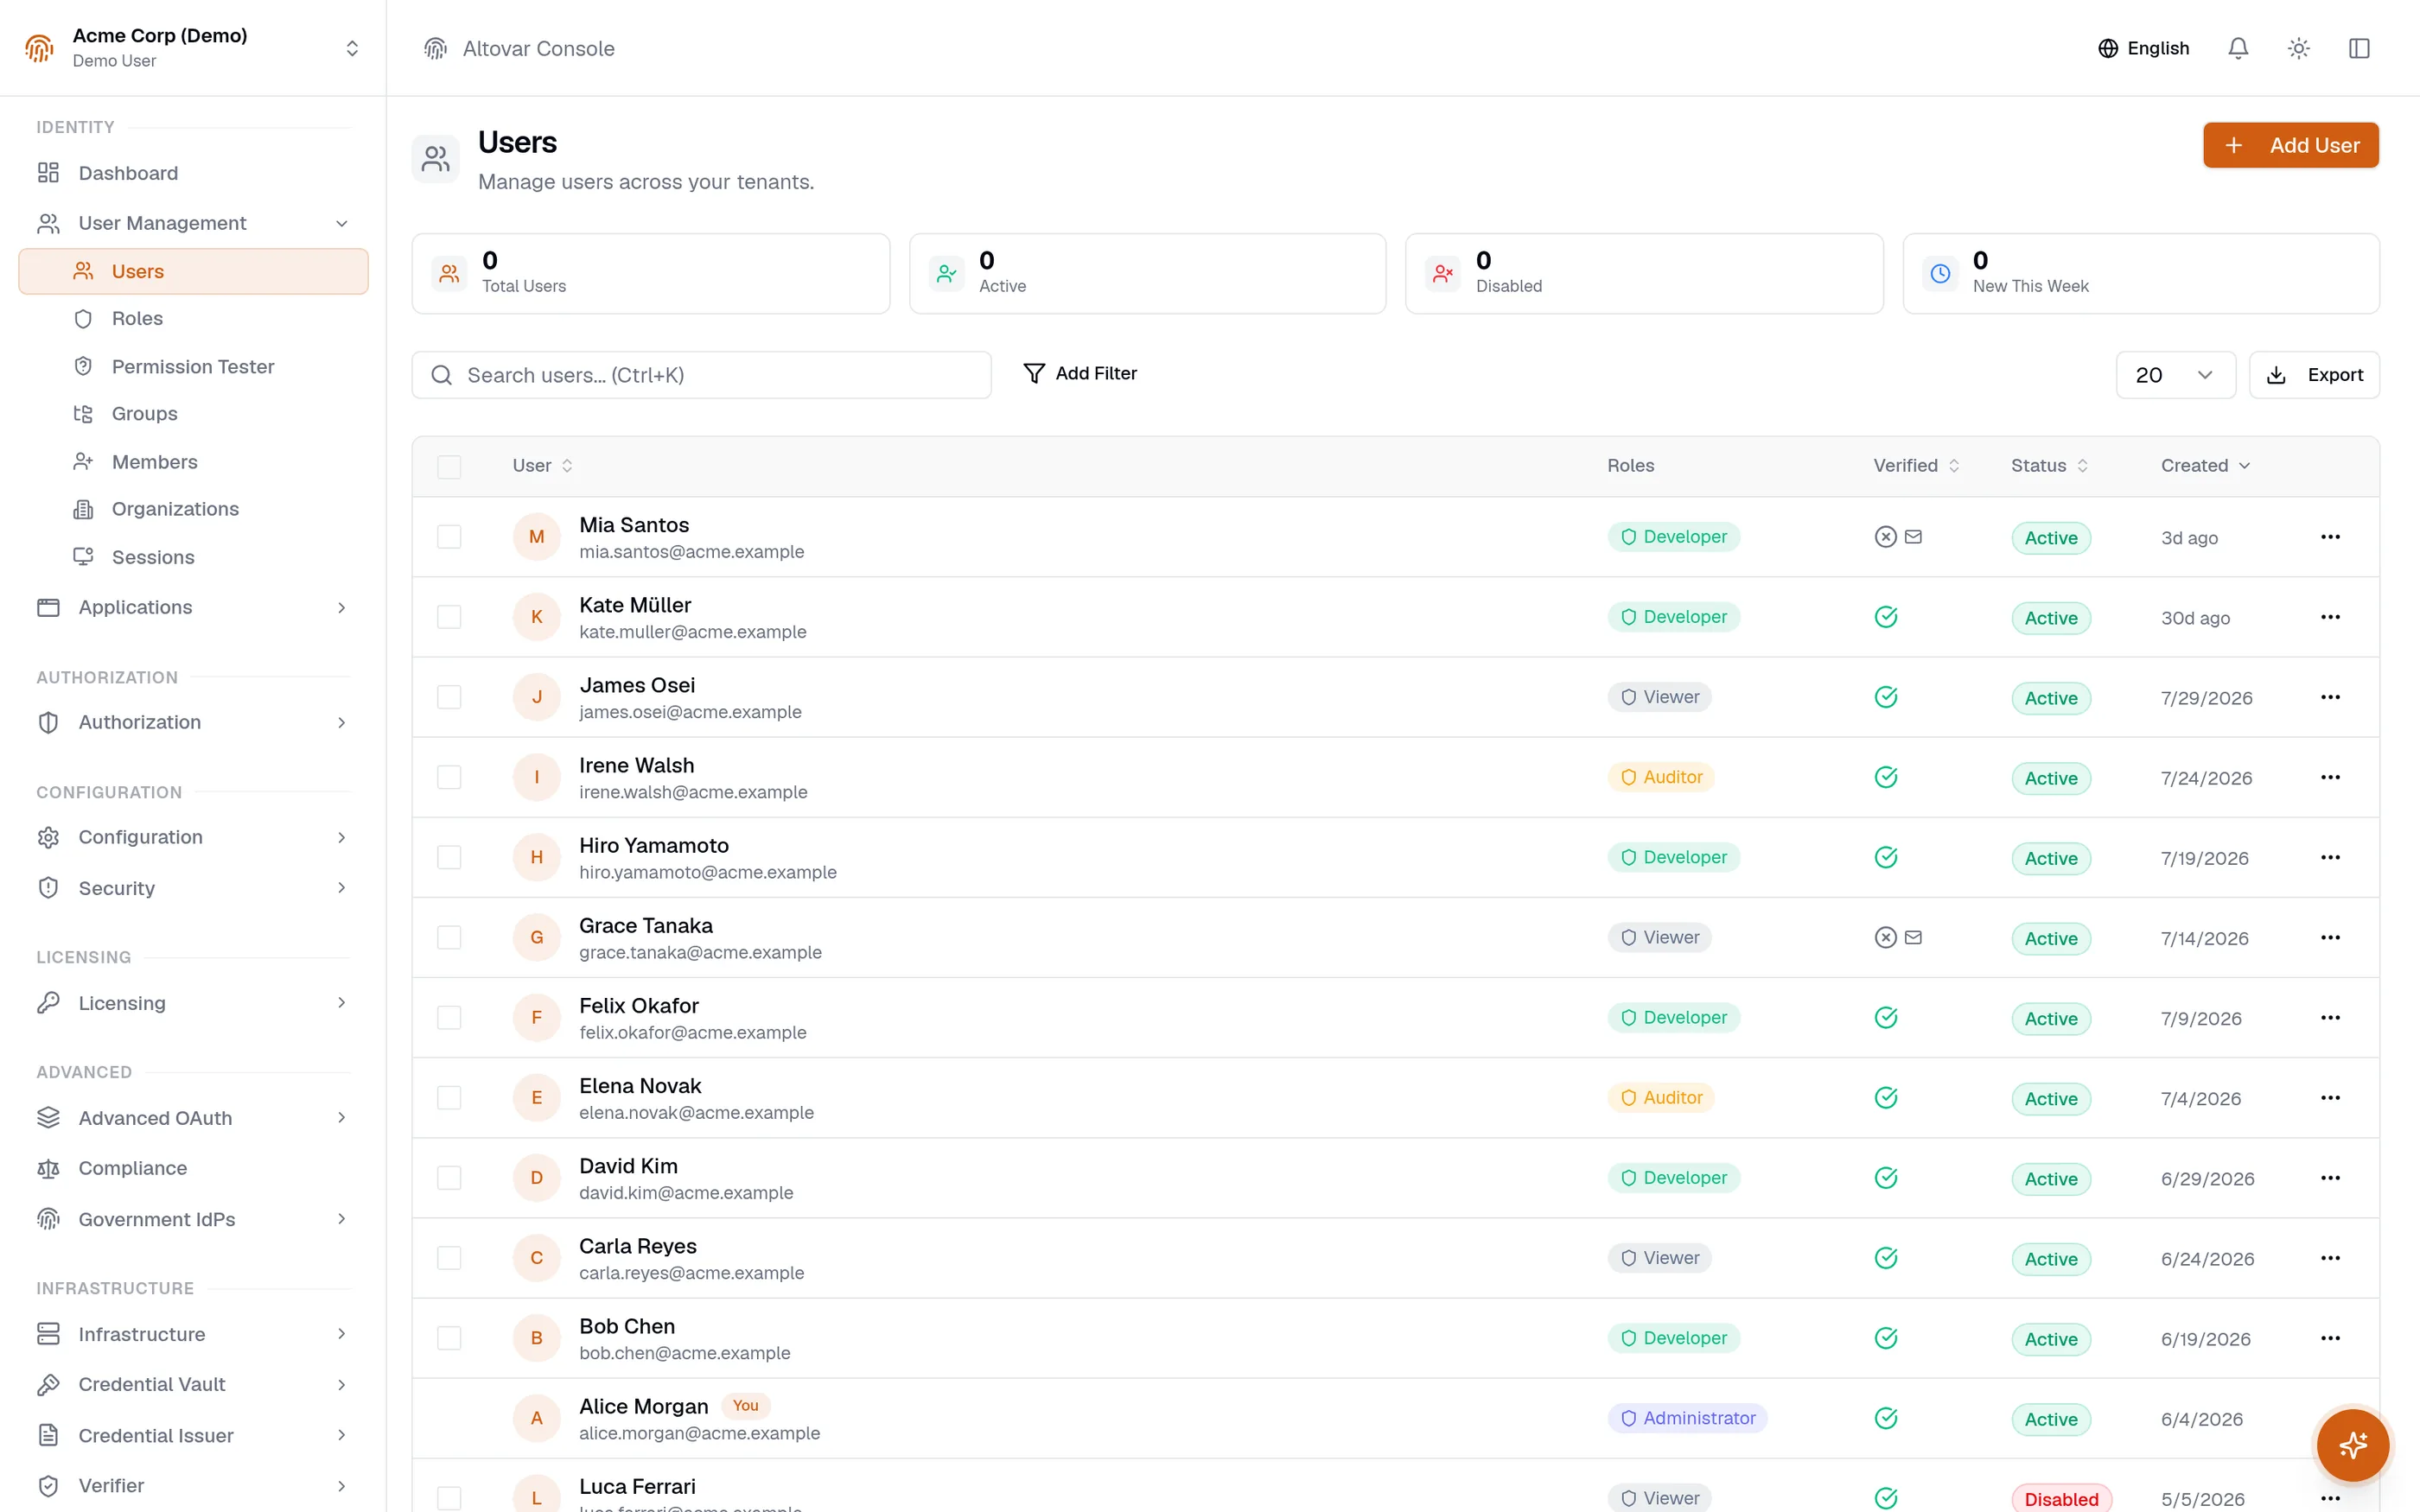Open row actions for David Kim
This screenshot has height=1512, width=2420.
(x=2330, y=1178)
